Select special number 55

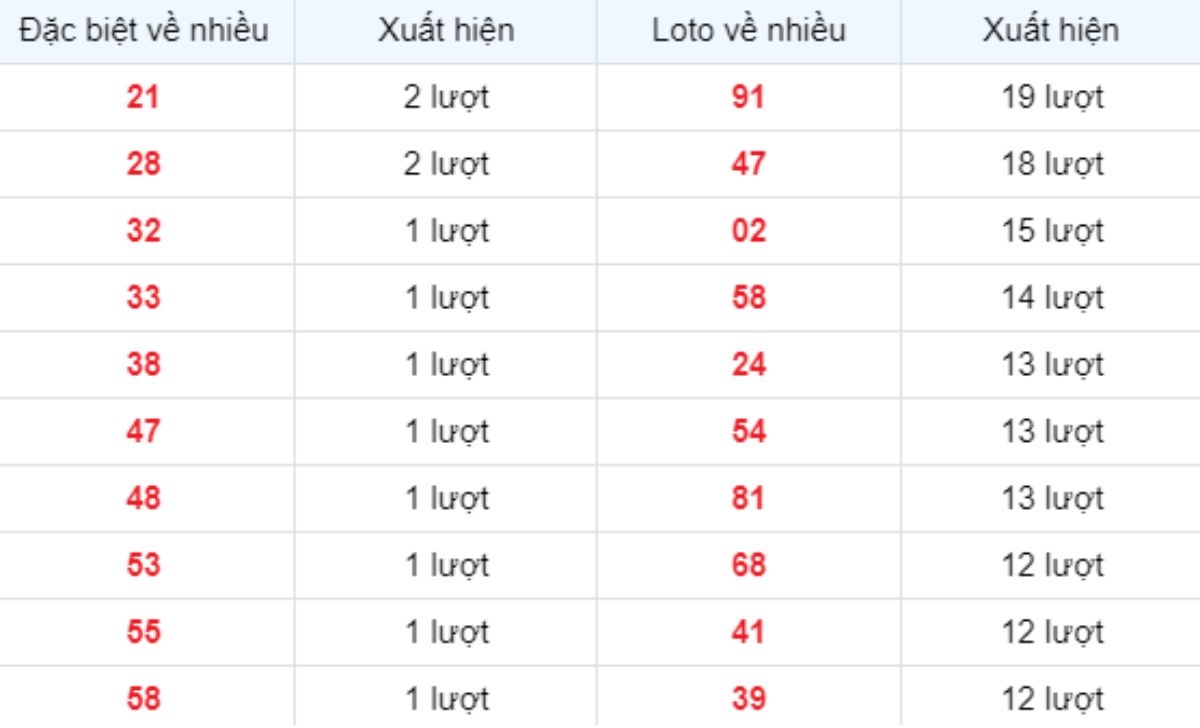(x=143, y=632)
